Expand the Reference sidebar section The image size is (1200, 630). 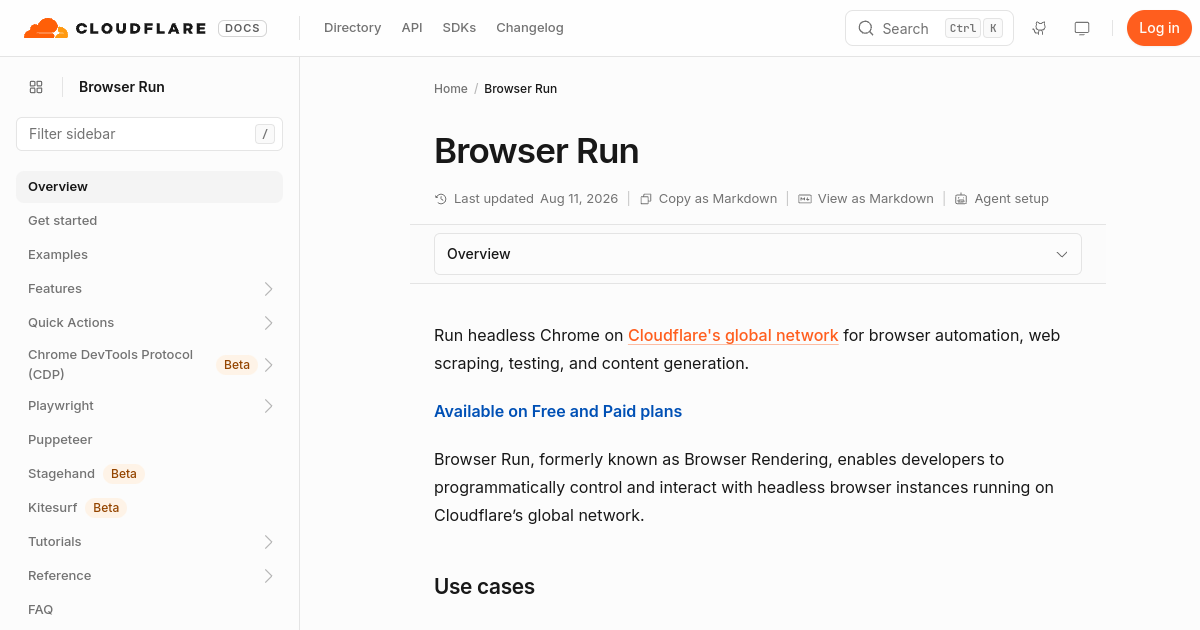pos(268,576)
